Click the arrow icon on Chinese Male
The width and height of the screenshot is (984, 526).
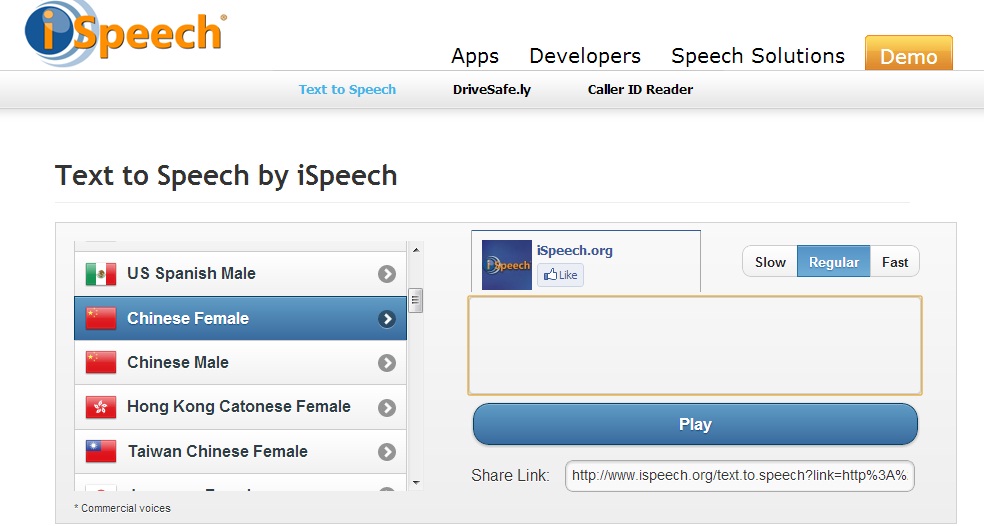(x=387, y=363)
